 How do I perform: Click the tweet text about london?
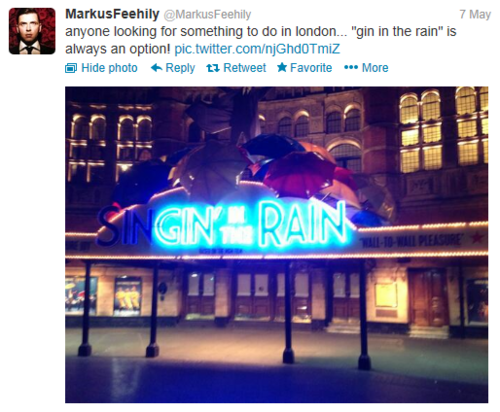[261, 40]
